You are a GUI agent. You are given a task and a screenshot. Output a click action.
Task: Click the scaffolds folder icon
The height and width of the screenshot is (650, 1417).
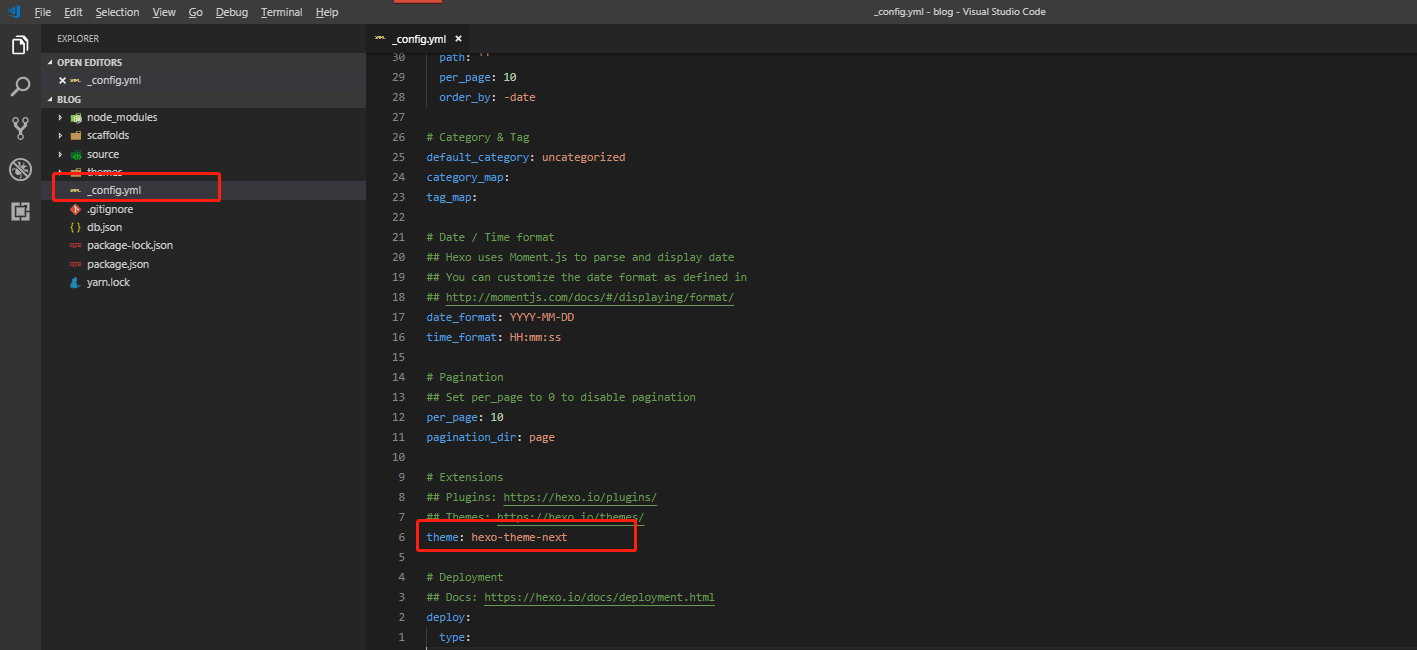[76, 135]
